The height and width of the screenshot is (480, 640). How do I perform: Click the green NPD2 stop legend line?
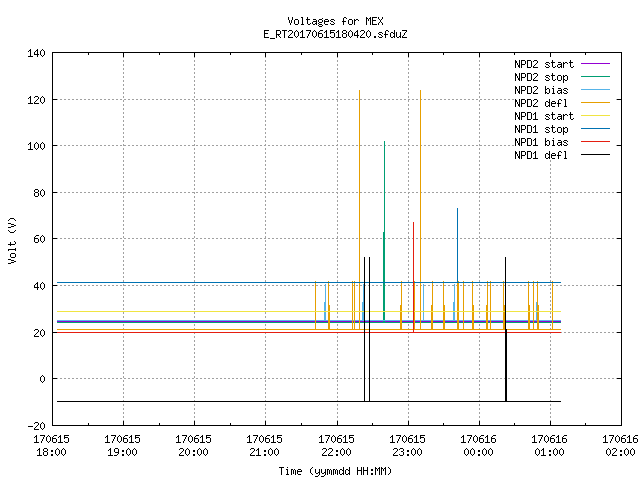pyautogui.click(x=595, y=76)
